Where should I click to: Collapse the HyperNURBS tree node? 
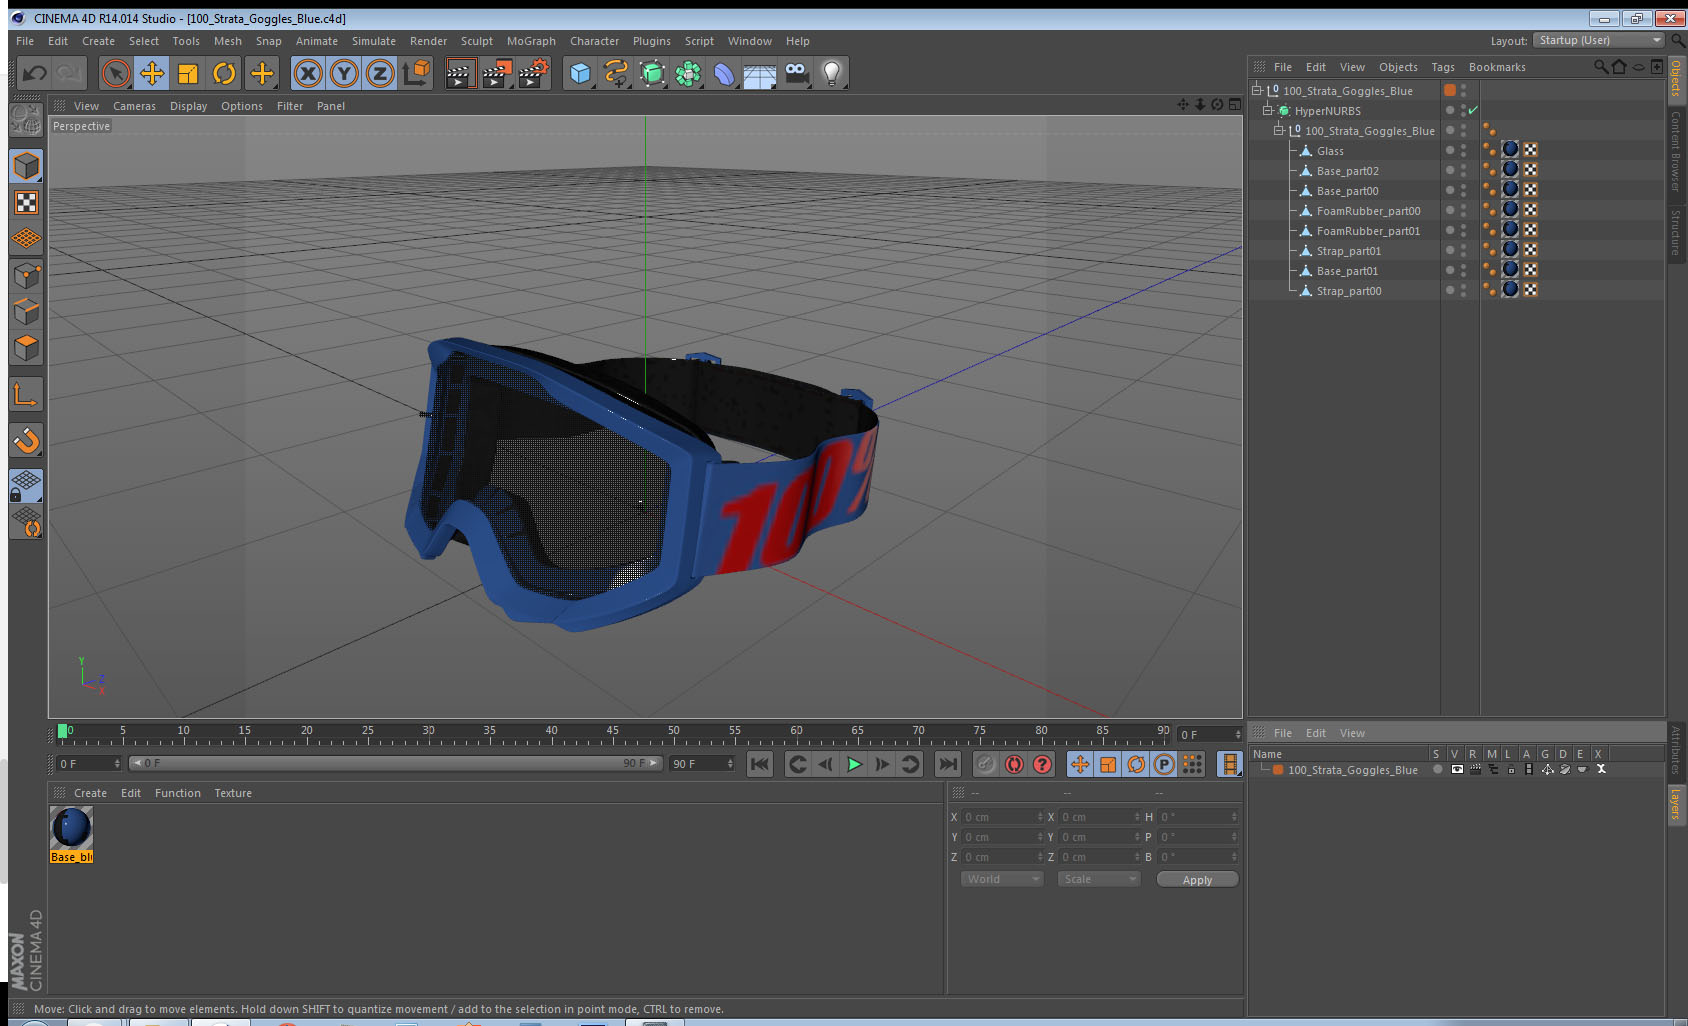point(1267,110)
